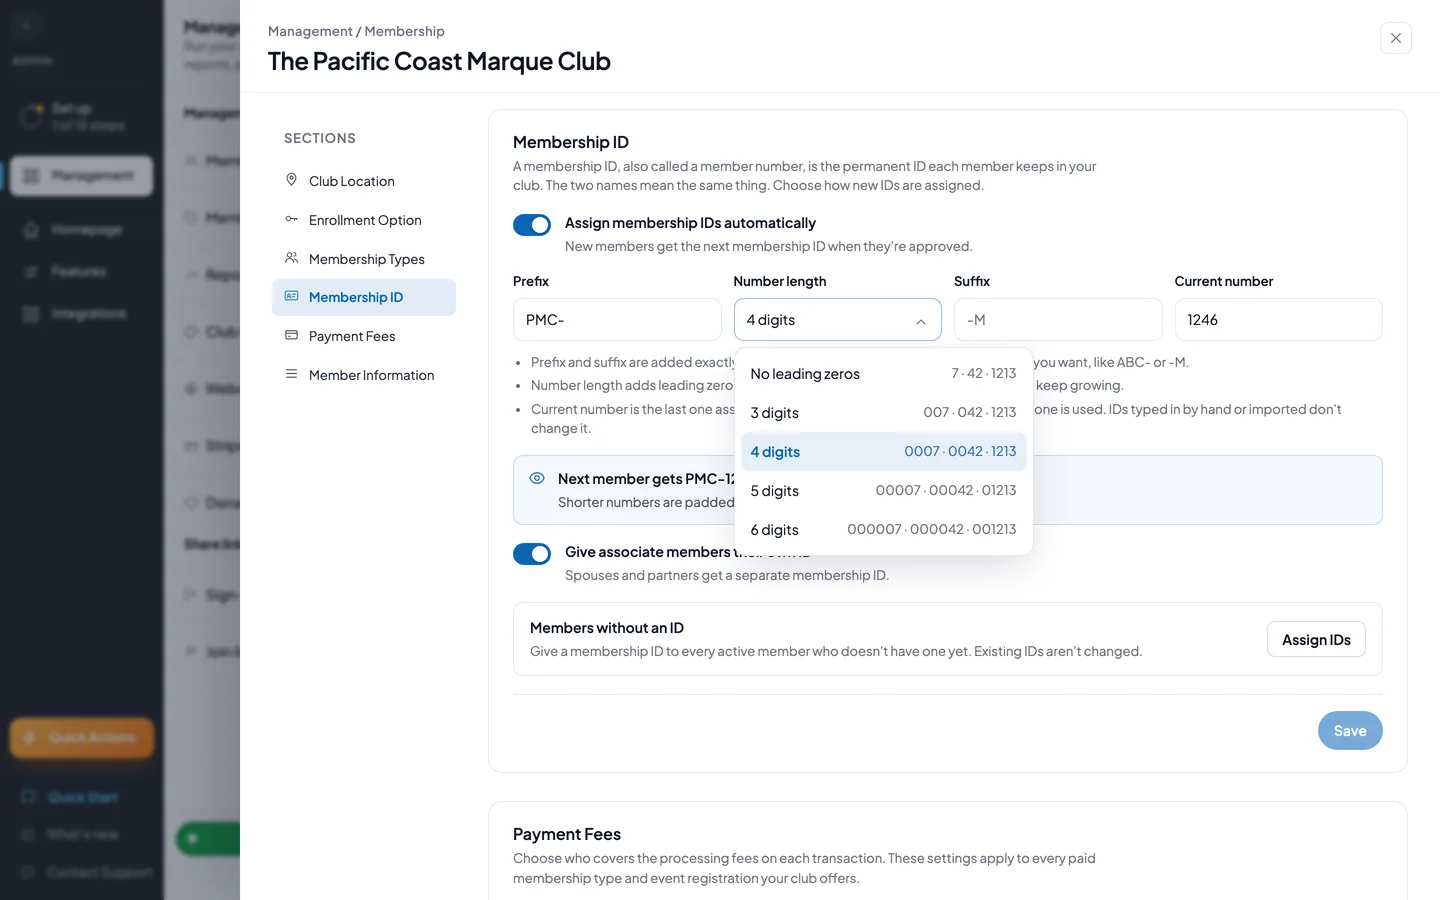Open Membership Types section

364,259
